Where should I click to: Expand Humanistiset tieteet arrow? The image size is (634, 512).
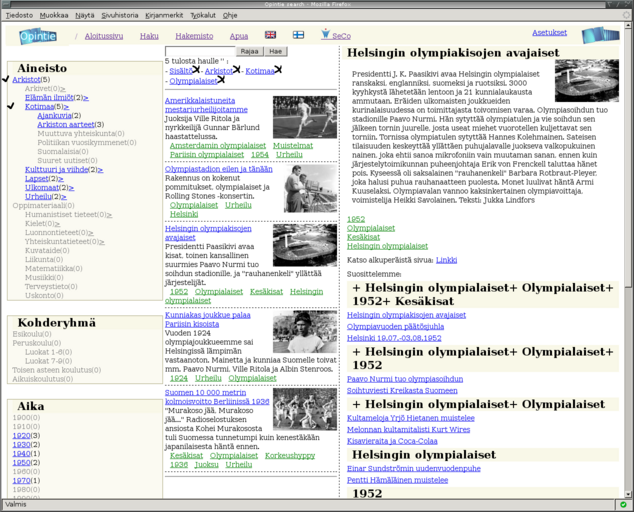coord(110,215)
